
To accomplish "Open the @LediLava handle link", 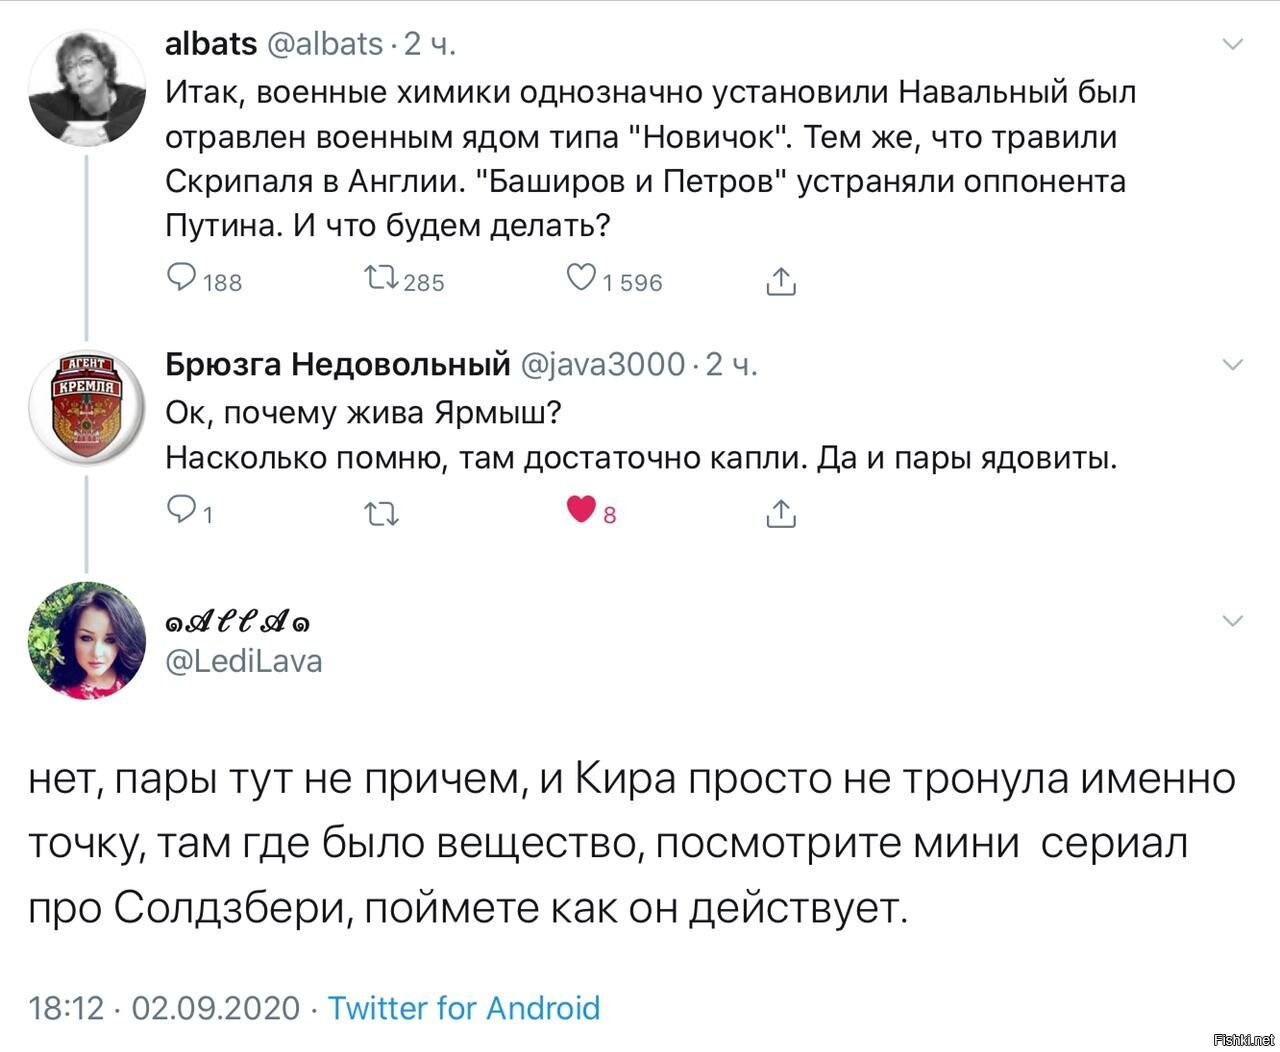I will pyautogui.click(x=244, y=661).
